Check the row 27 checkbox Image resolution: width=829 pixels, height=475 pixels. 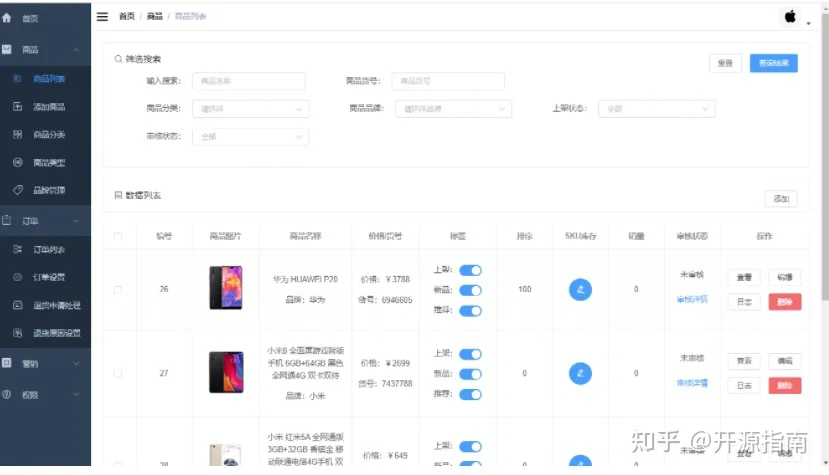coord(118,373)
